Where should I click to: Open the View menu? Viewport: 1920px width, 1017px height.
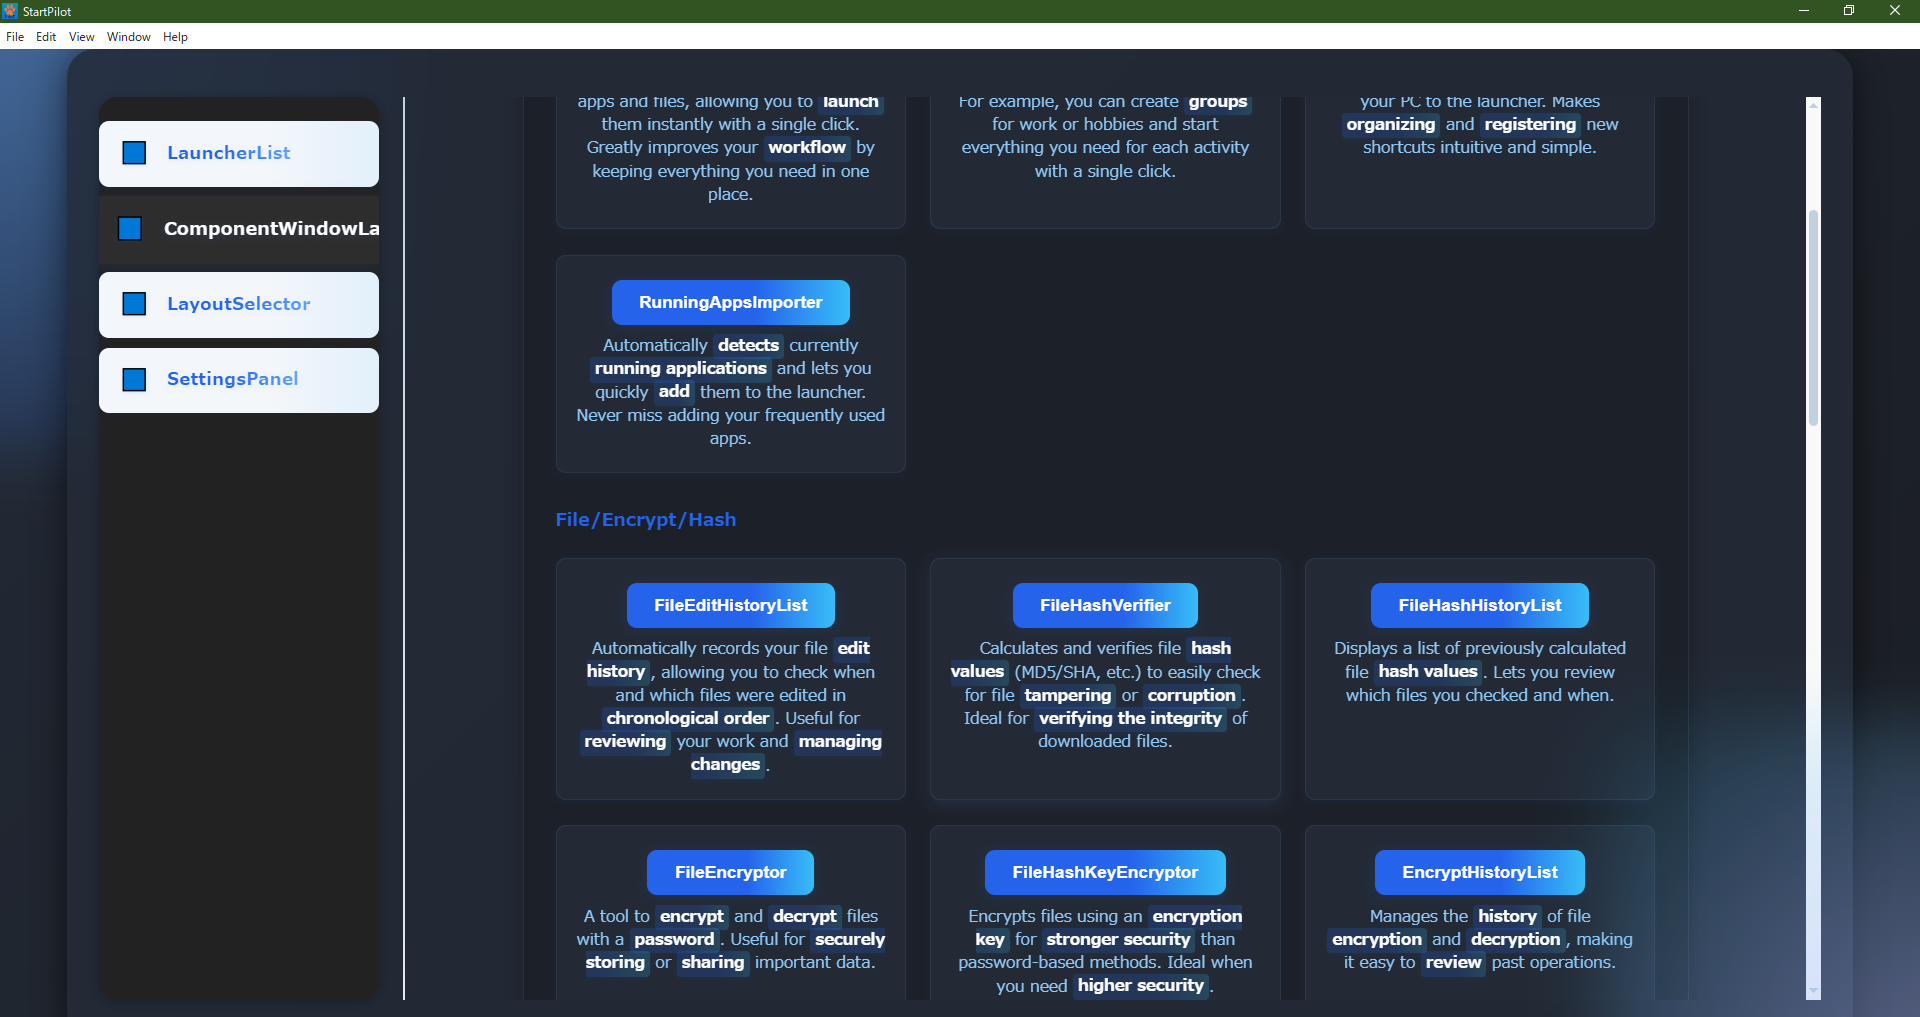point(81,37)
